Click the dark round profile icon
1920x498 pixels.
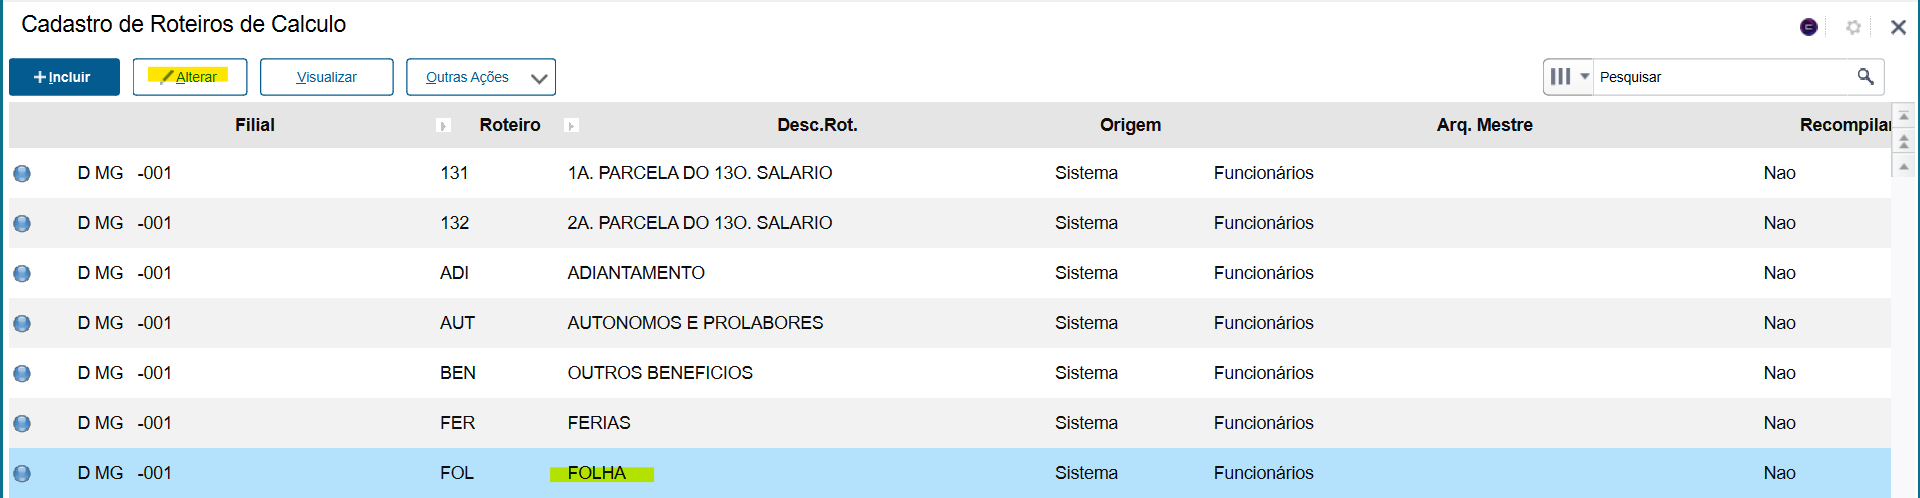[1808, 27]
